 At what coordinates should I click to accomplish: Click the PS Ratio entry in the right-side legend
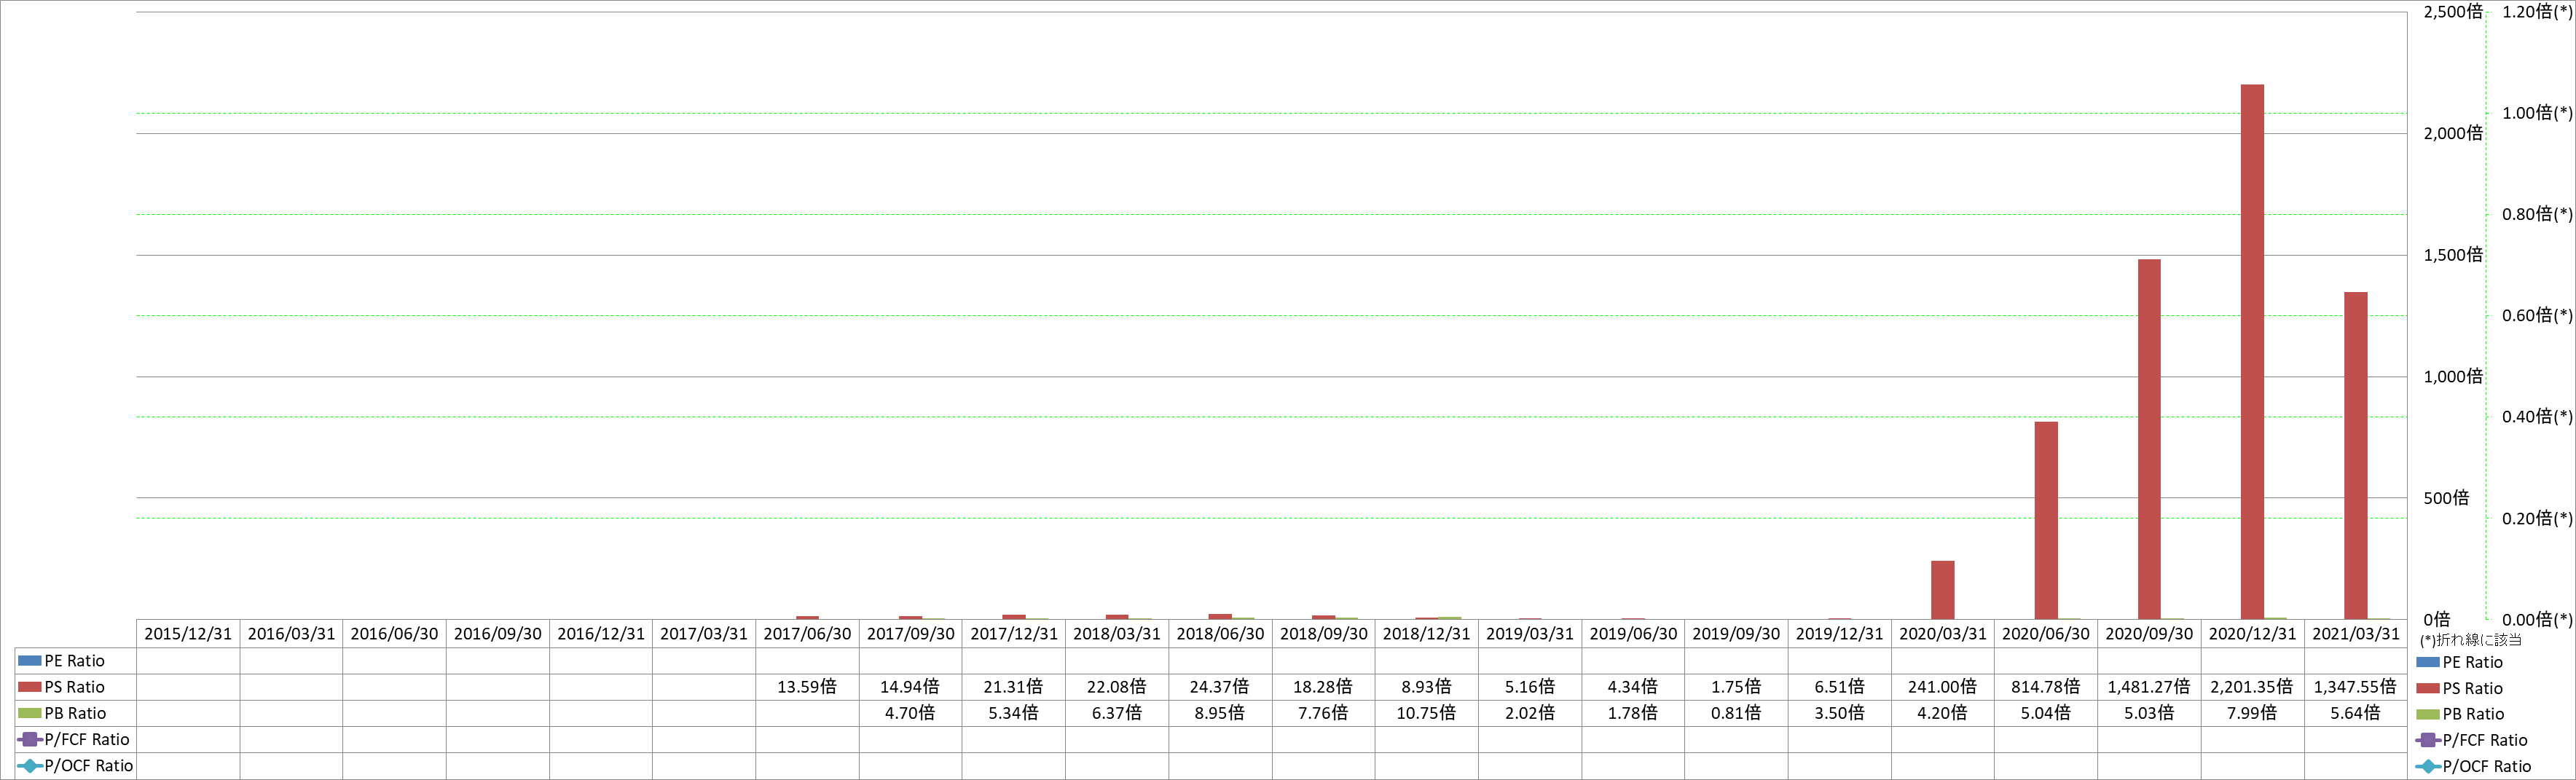pyautogui.click(x=2459, y=688)
